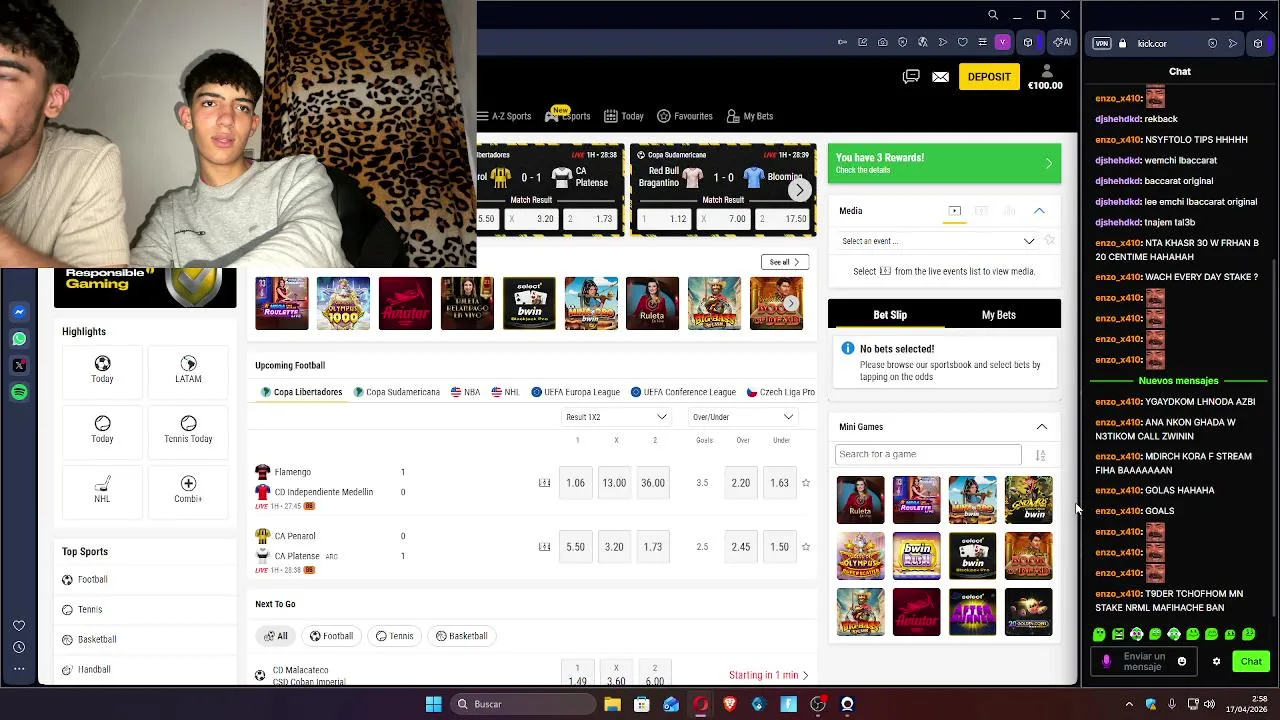This screenshot has height=720, width=1280.
Task: Open the account profile icon above €100.00
Action: (1046, 71)
